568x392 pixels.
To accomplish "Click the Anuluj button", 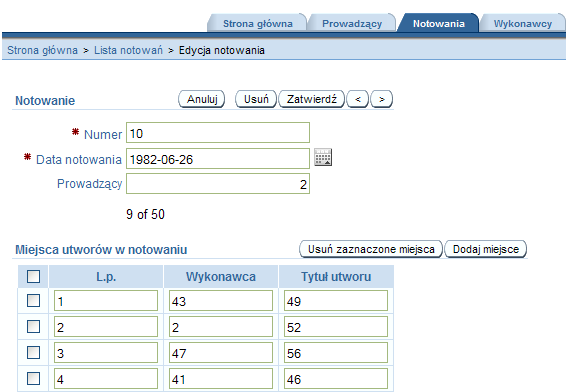I will pyautogui.click(x=202, y=99).
